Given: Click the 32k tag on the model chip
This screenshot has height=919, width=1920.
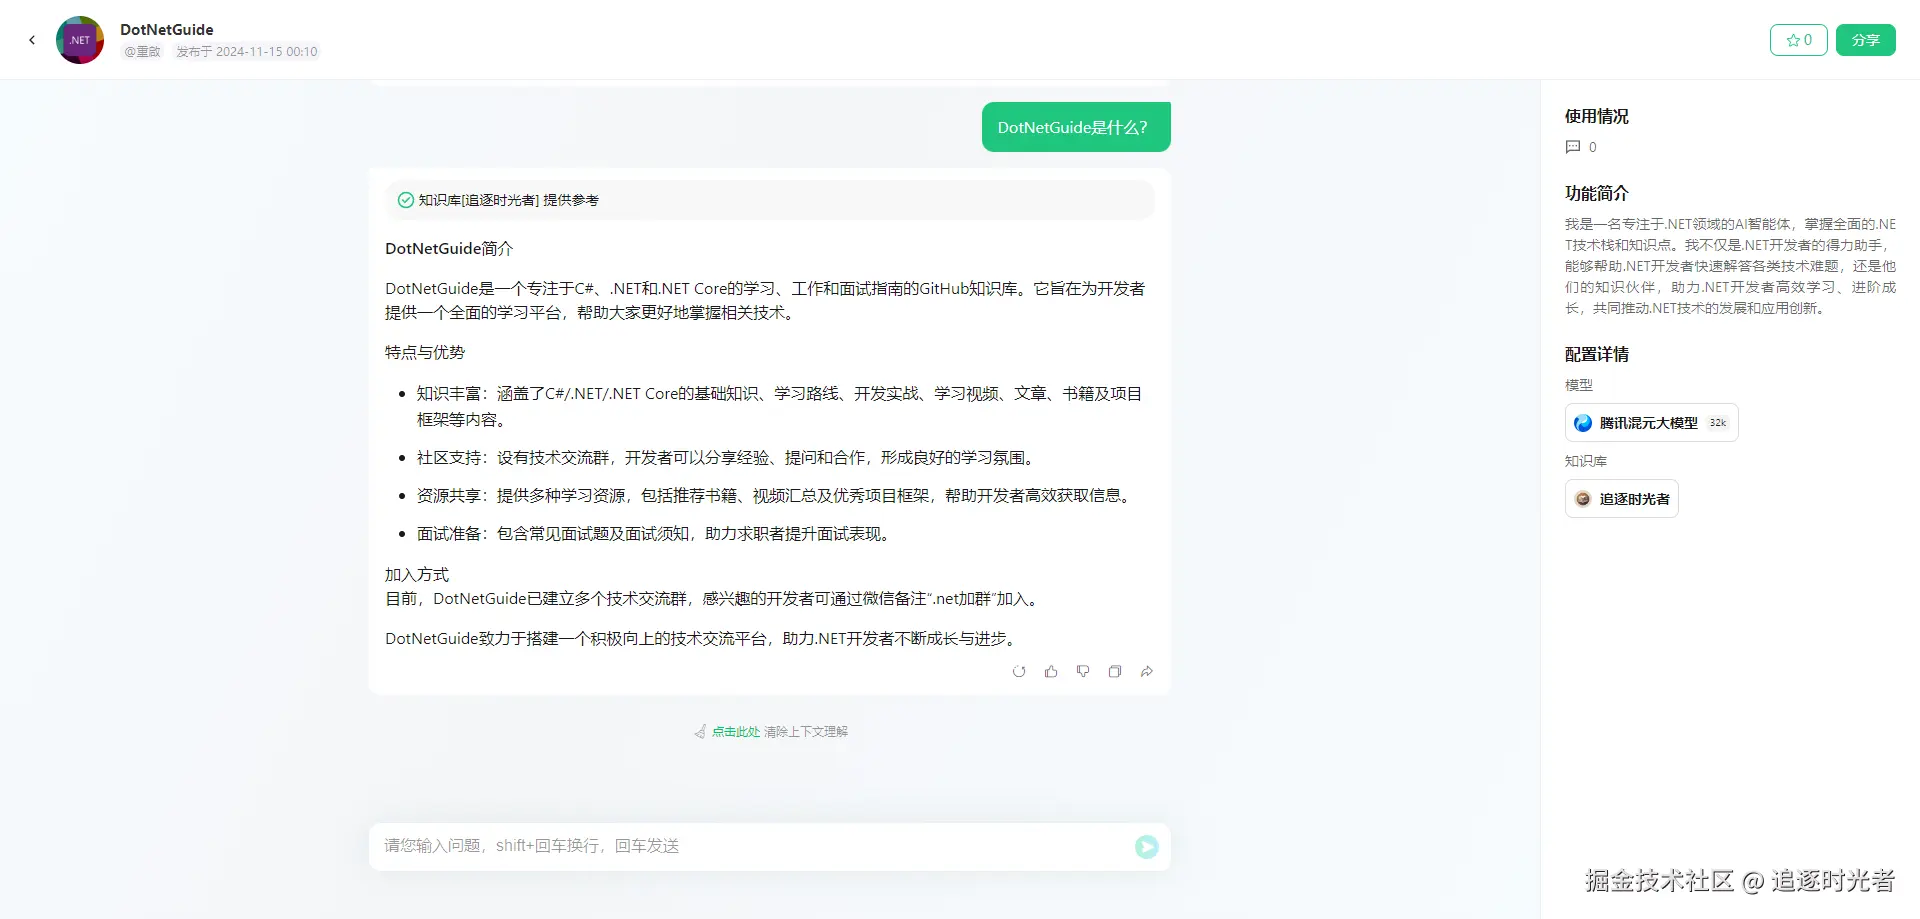Looking at the screenshot, I should point(1718,423).
